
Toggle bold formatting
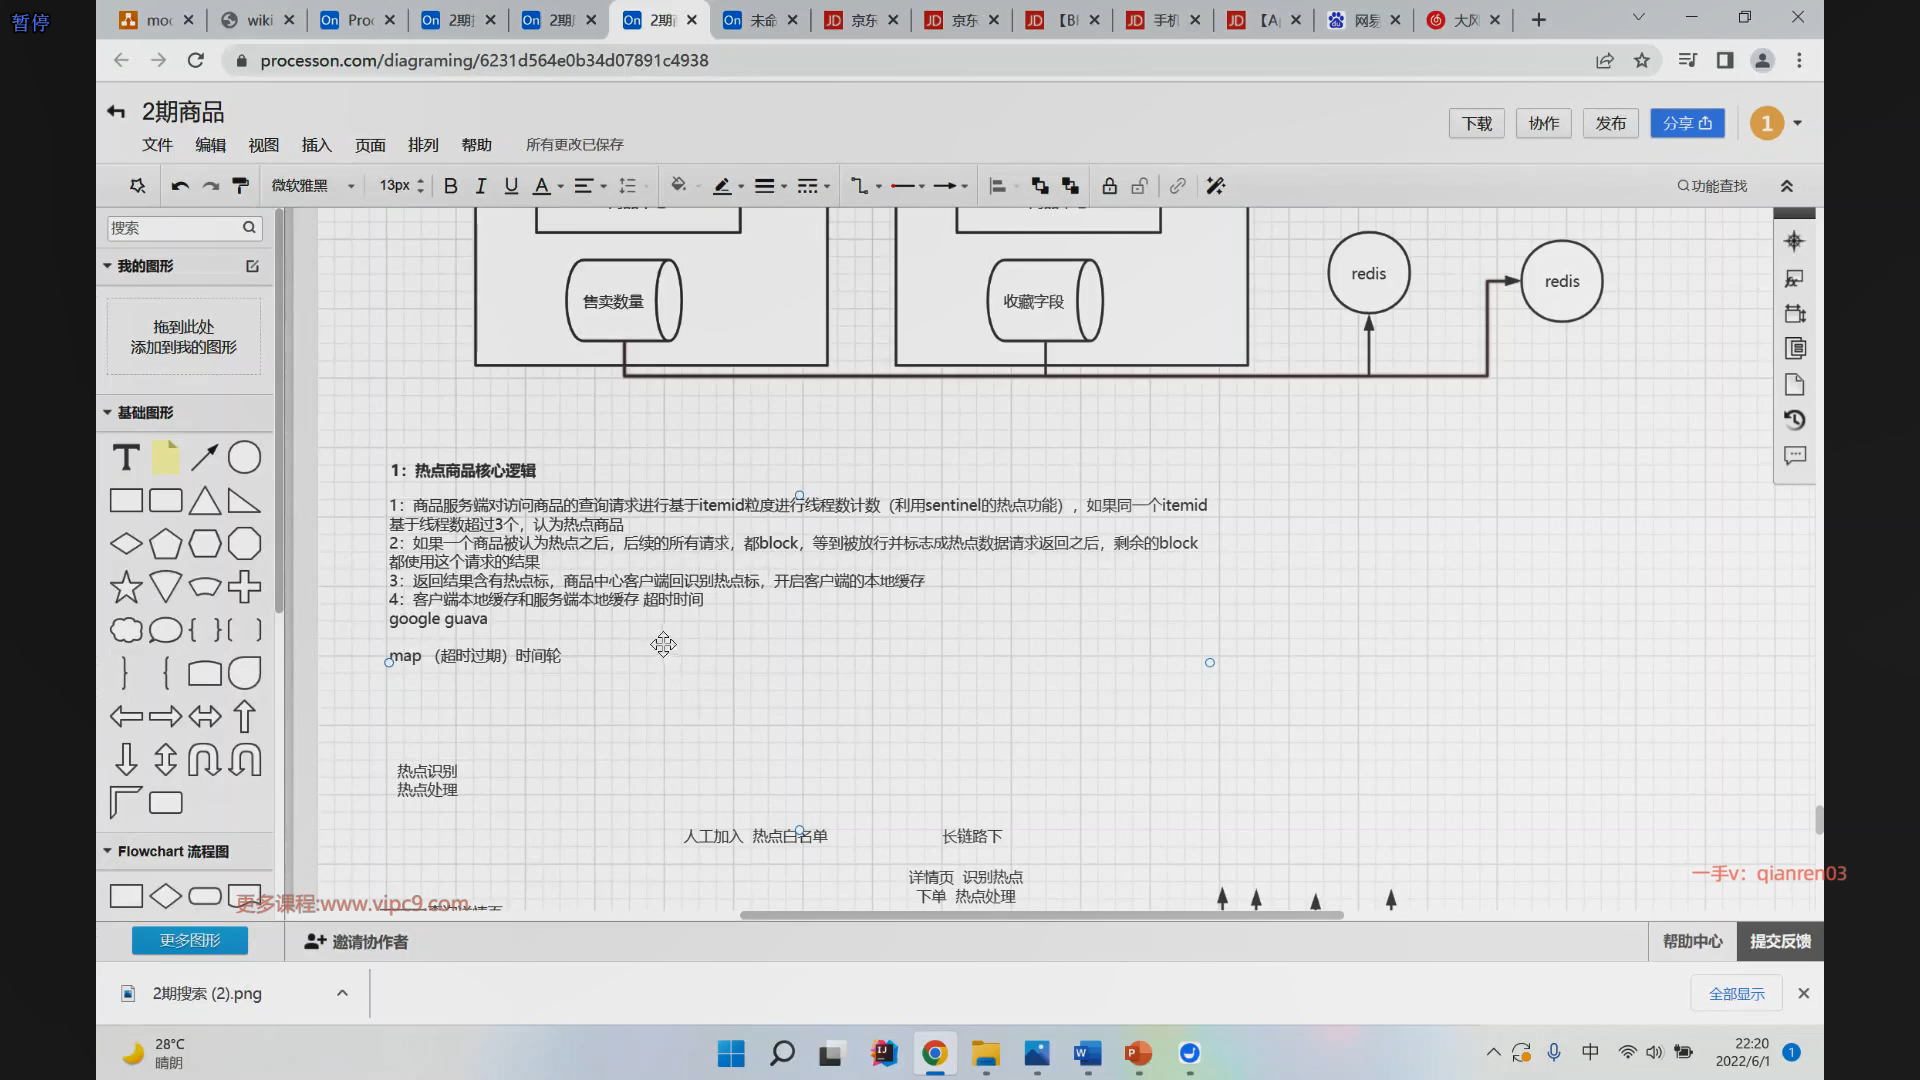coord(451,186)
